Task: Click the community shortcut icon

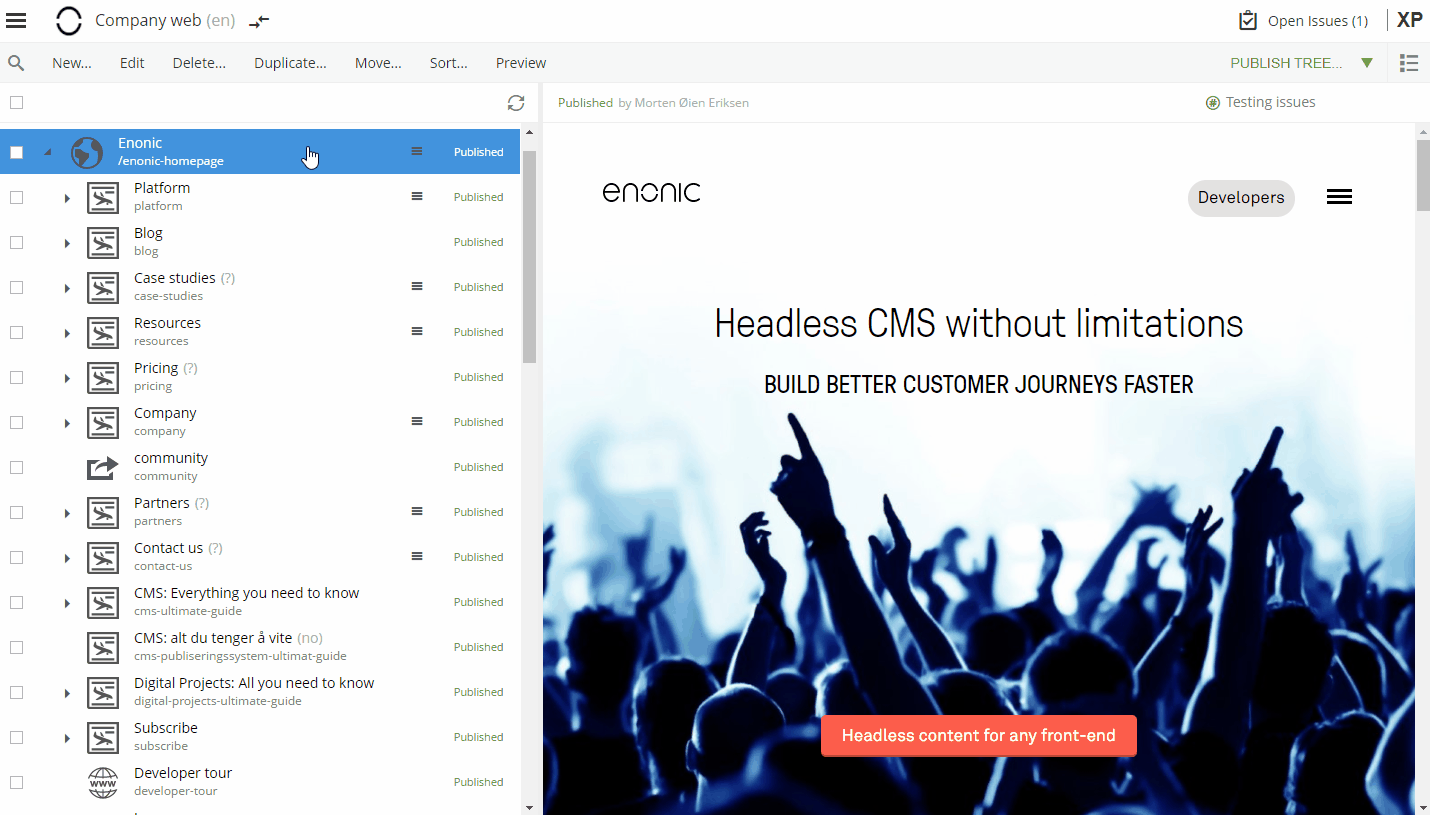Action: coord(103,467)
